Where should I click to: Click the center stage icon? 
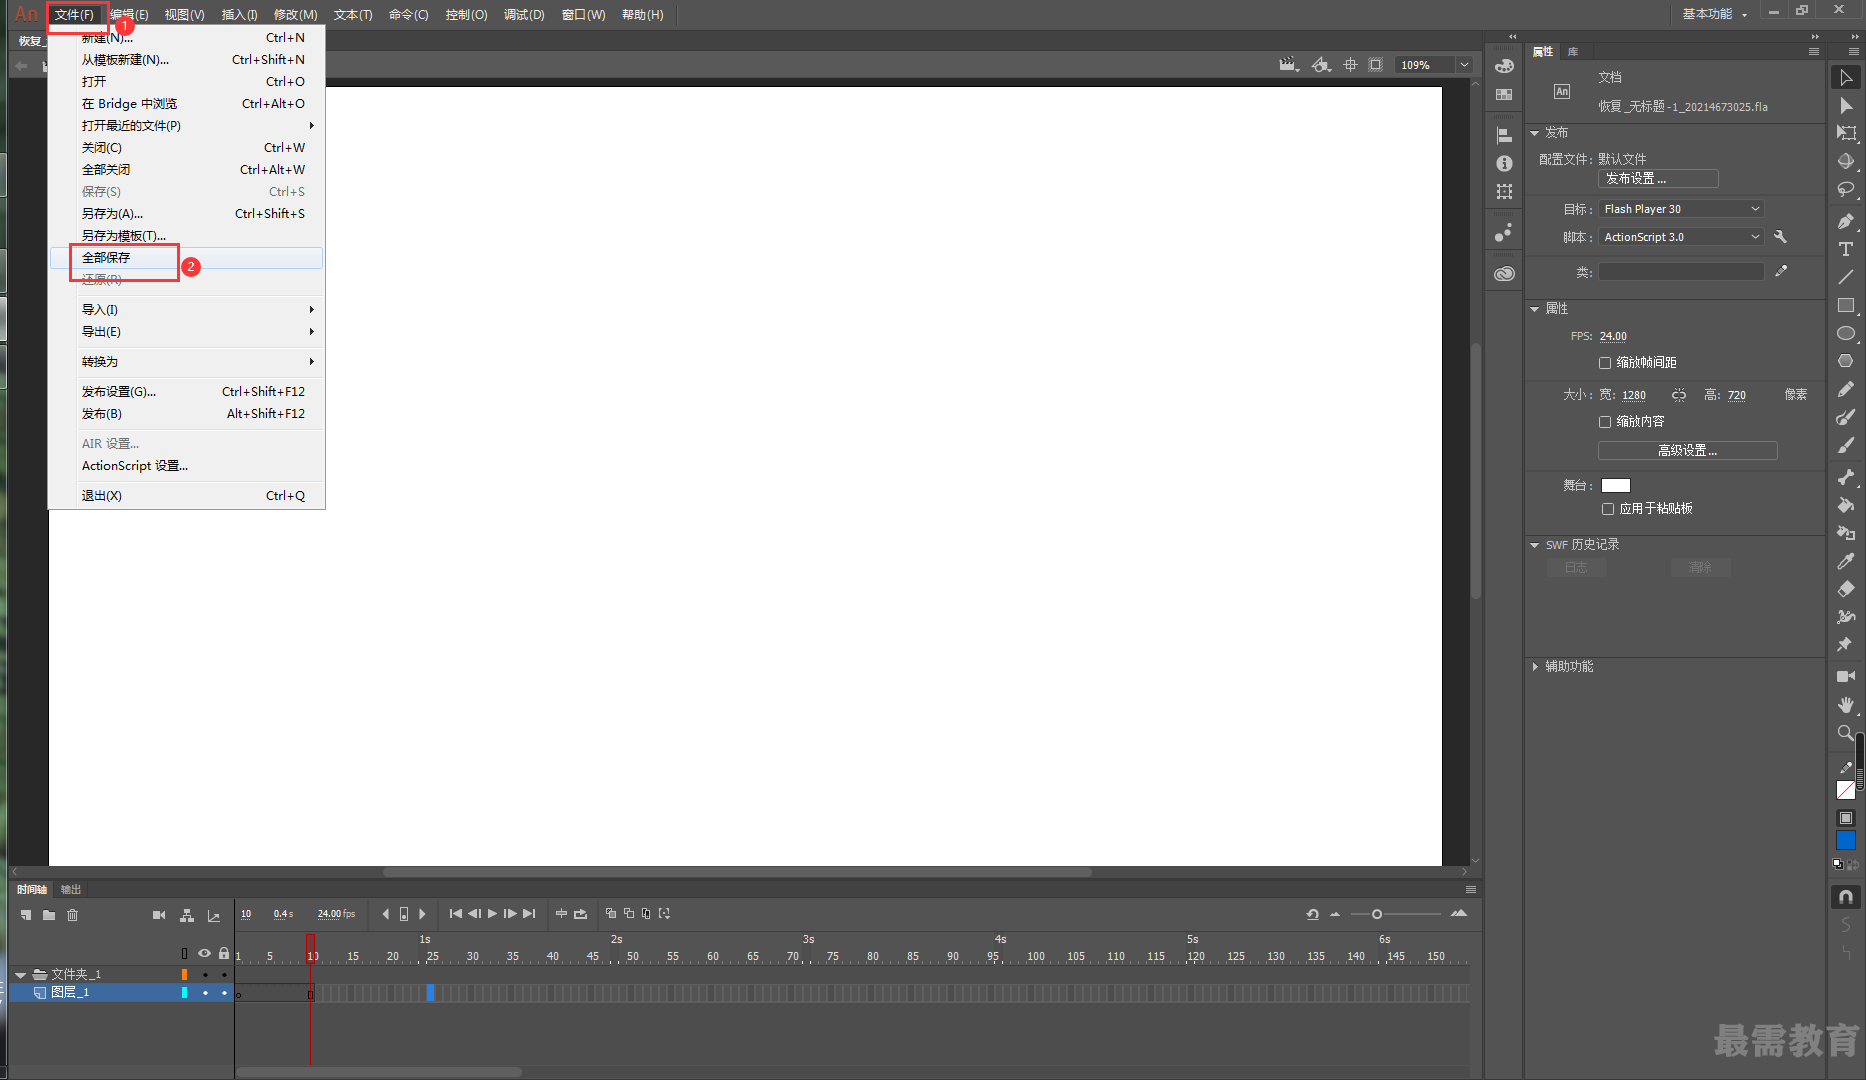pyautogui.click(x=1350, y=64)
